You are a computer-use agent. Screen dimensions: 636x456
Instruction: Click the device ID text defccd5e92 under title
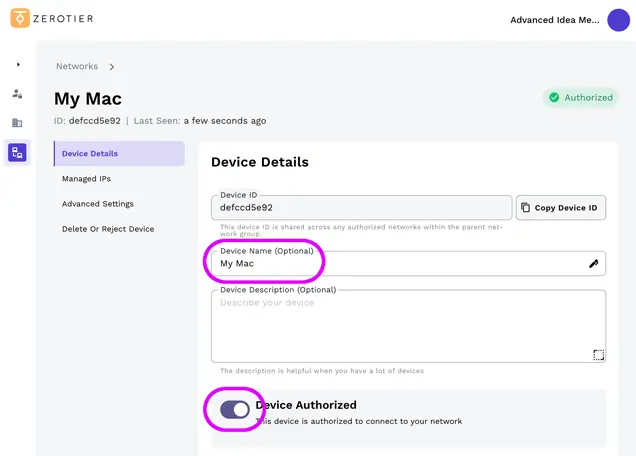pos(95,121)
